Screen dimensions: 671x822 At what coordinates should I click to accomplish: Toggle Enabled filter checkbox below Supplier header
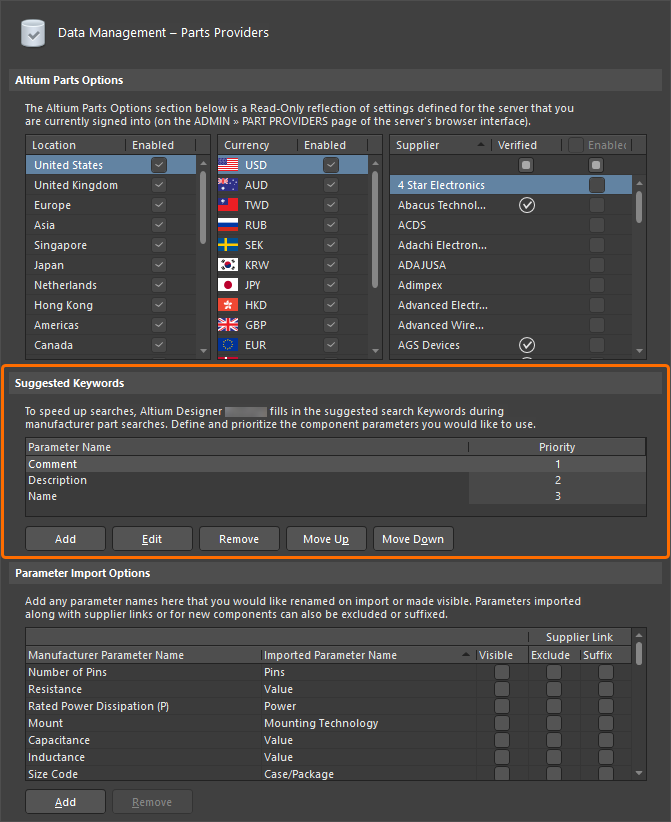596,165
